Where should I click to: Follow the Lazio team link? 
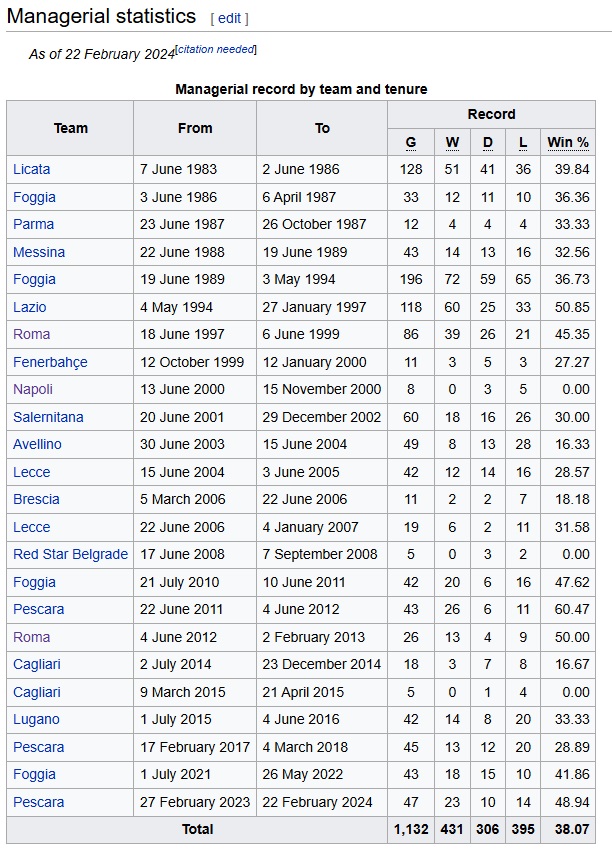point(29,307)
